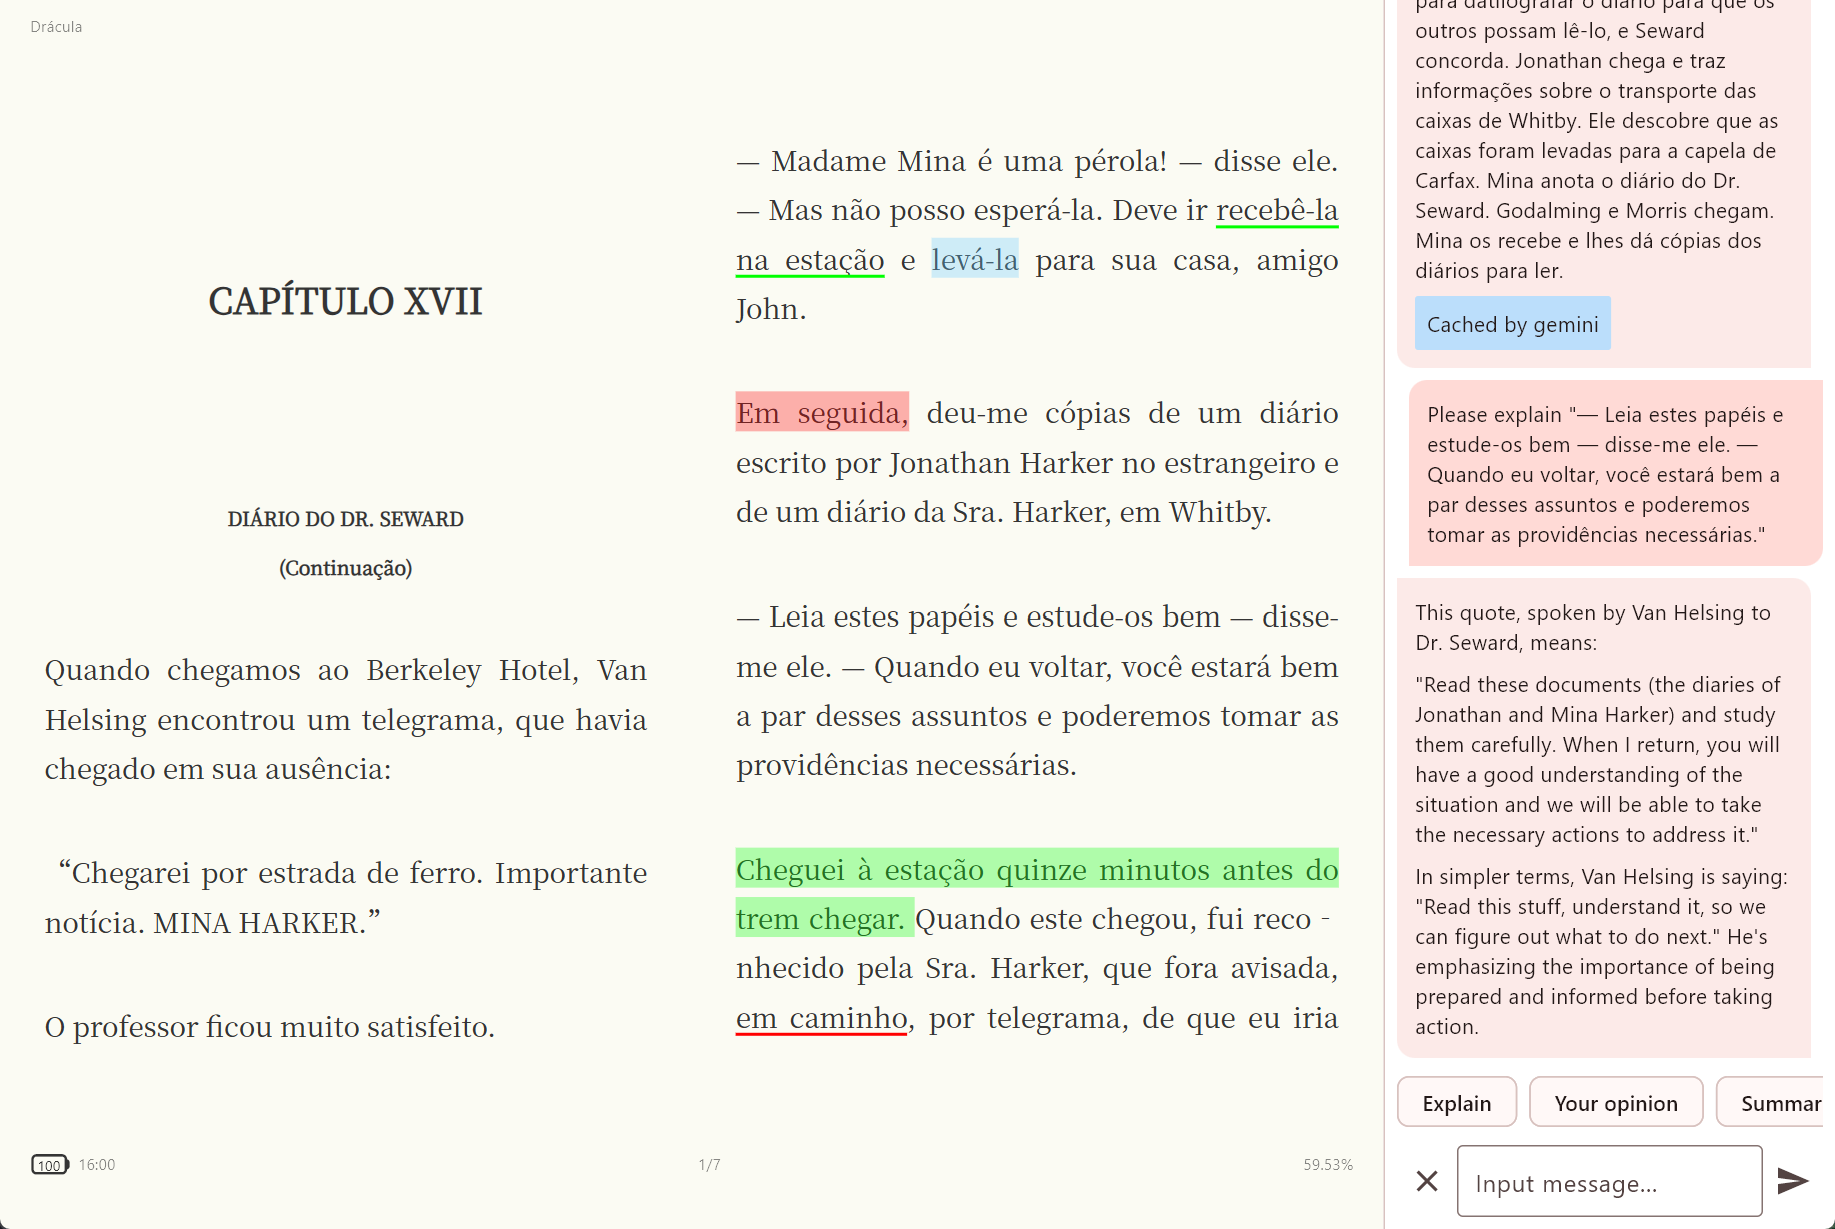Click the 16:00 clock in status bar
The height and width of the screenshot is (1229, 1835).
(x=97, y=1164)
